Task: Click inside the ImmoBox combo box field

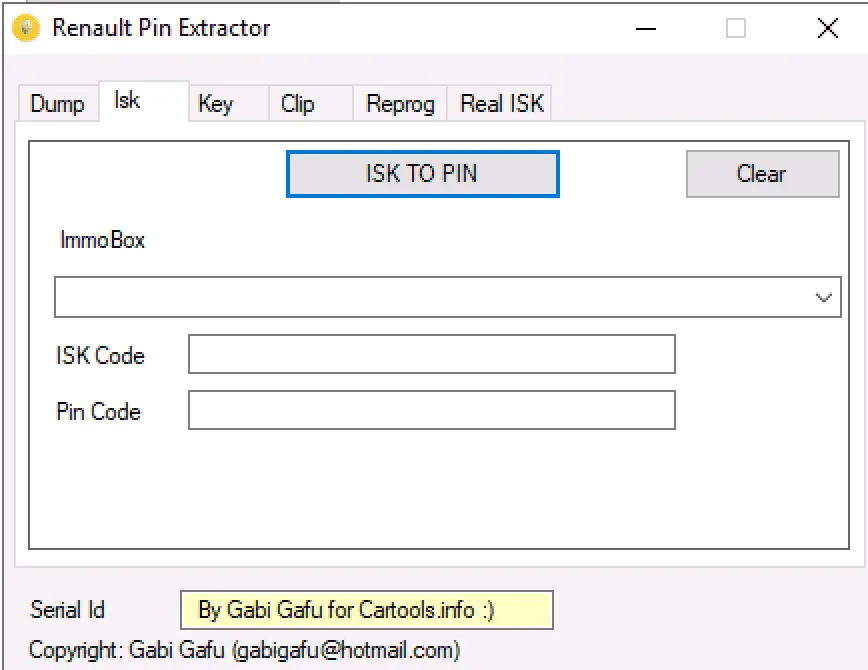Action: (447, 297)
